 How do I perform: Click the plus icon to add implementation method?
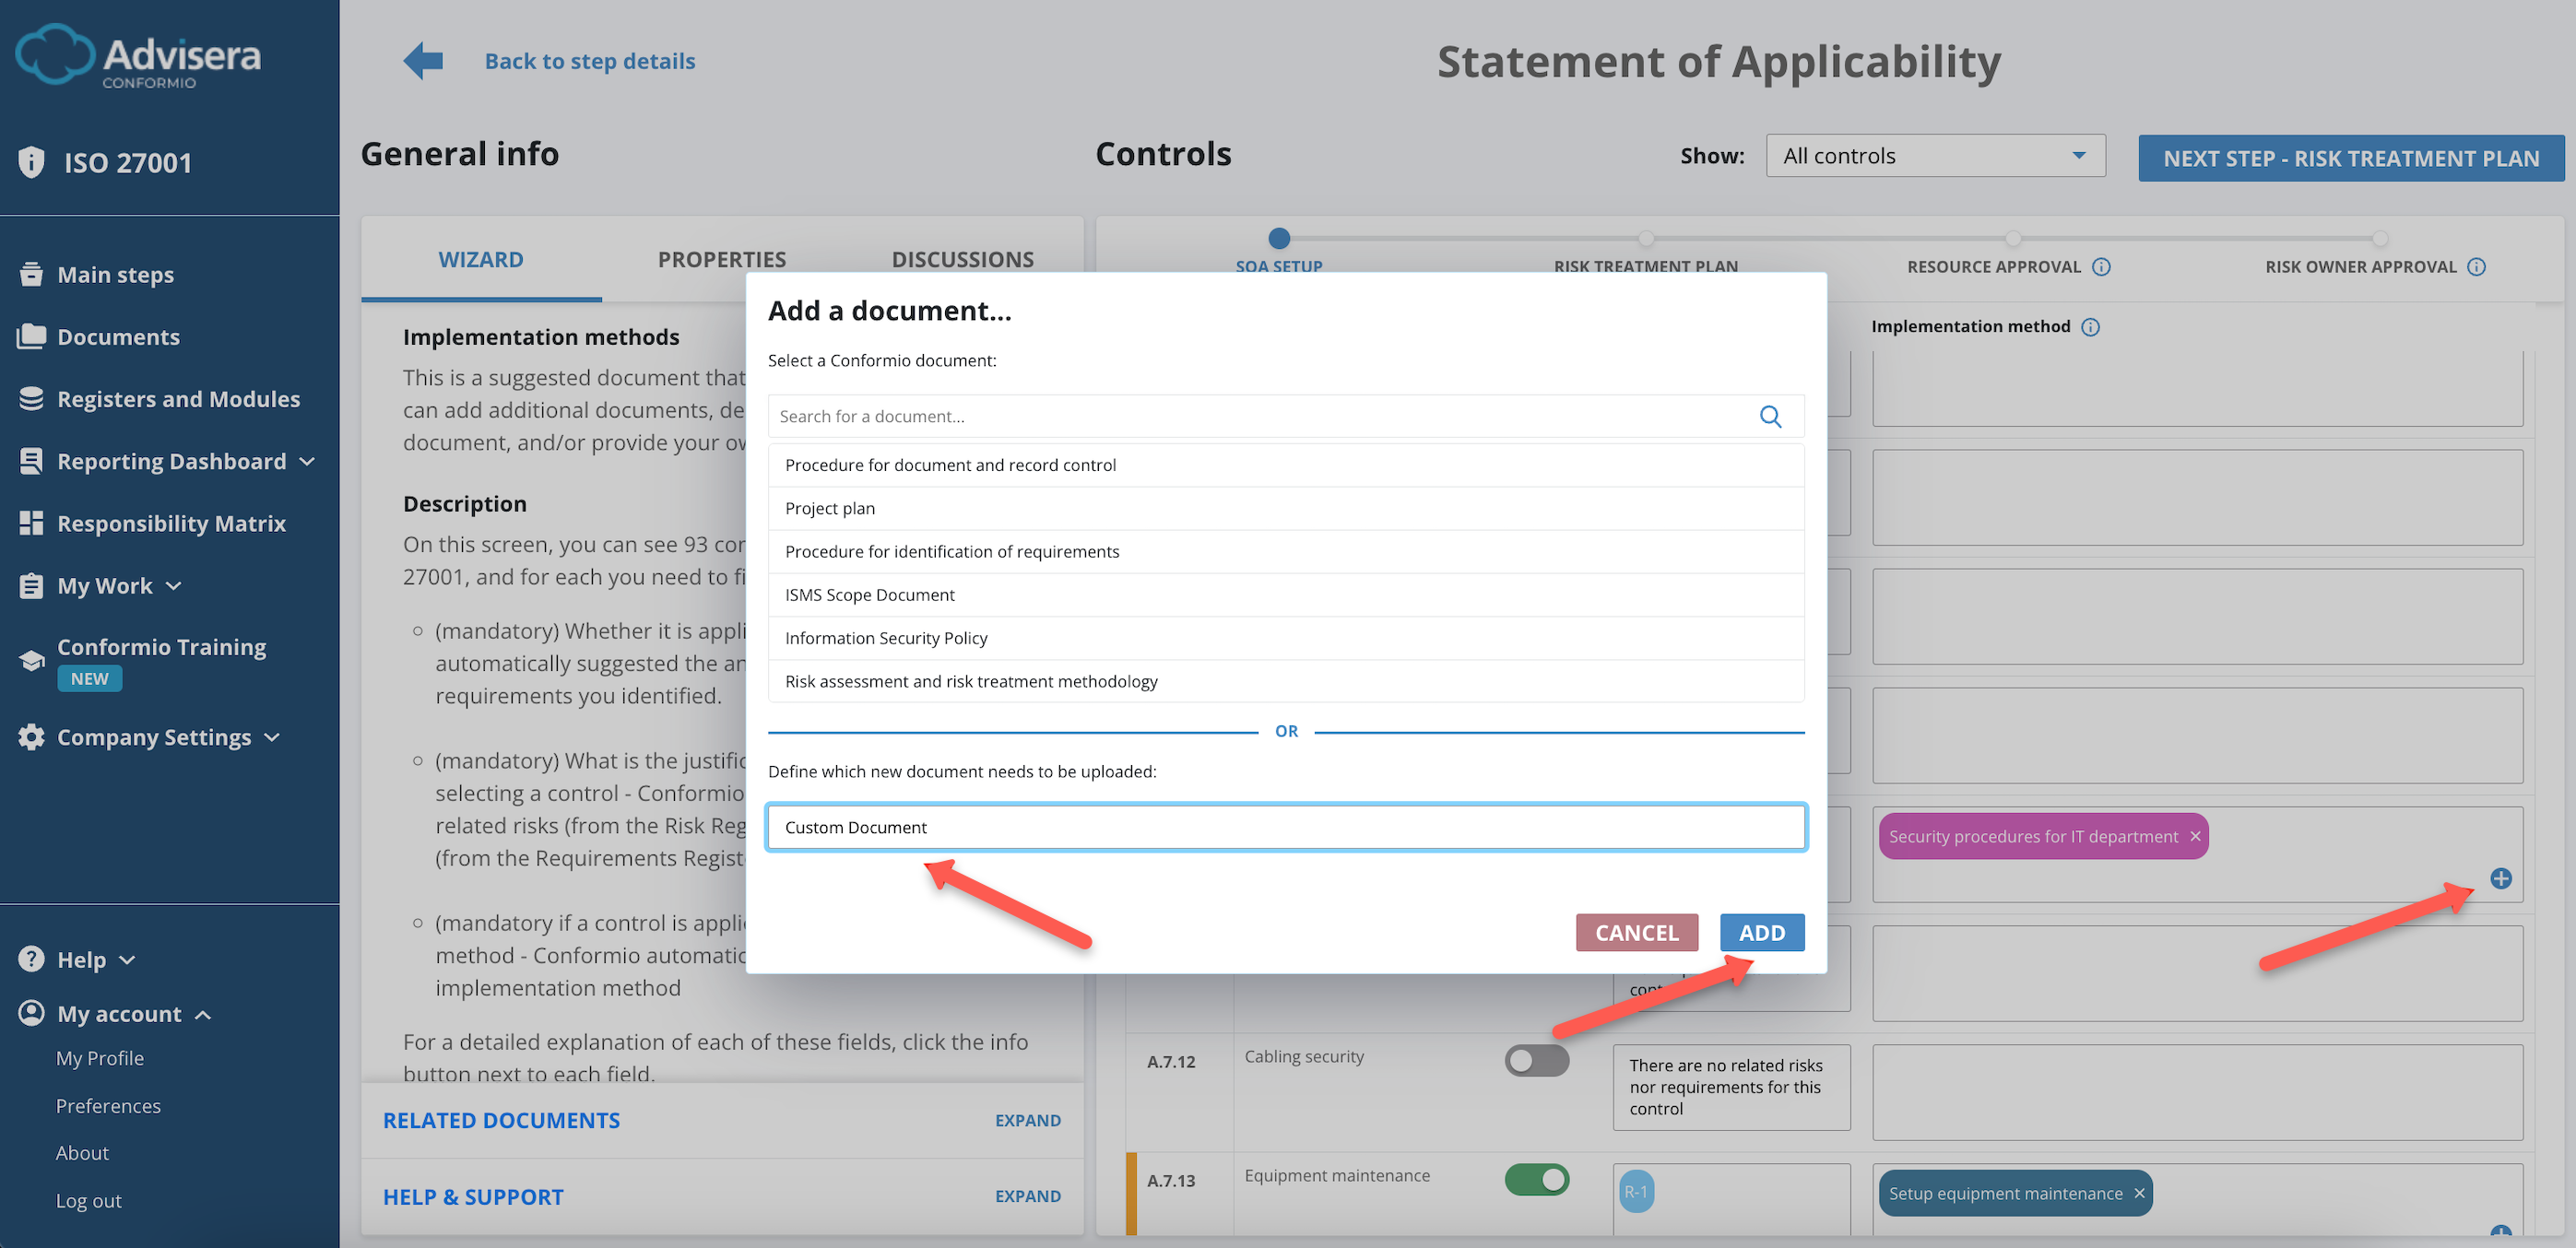tap(2501, 879)
